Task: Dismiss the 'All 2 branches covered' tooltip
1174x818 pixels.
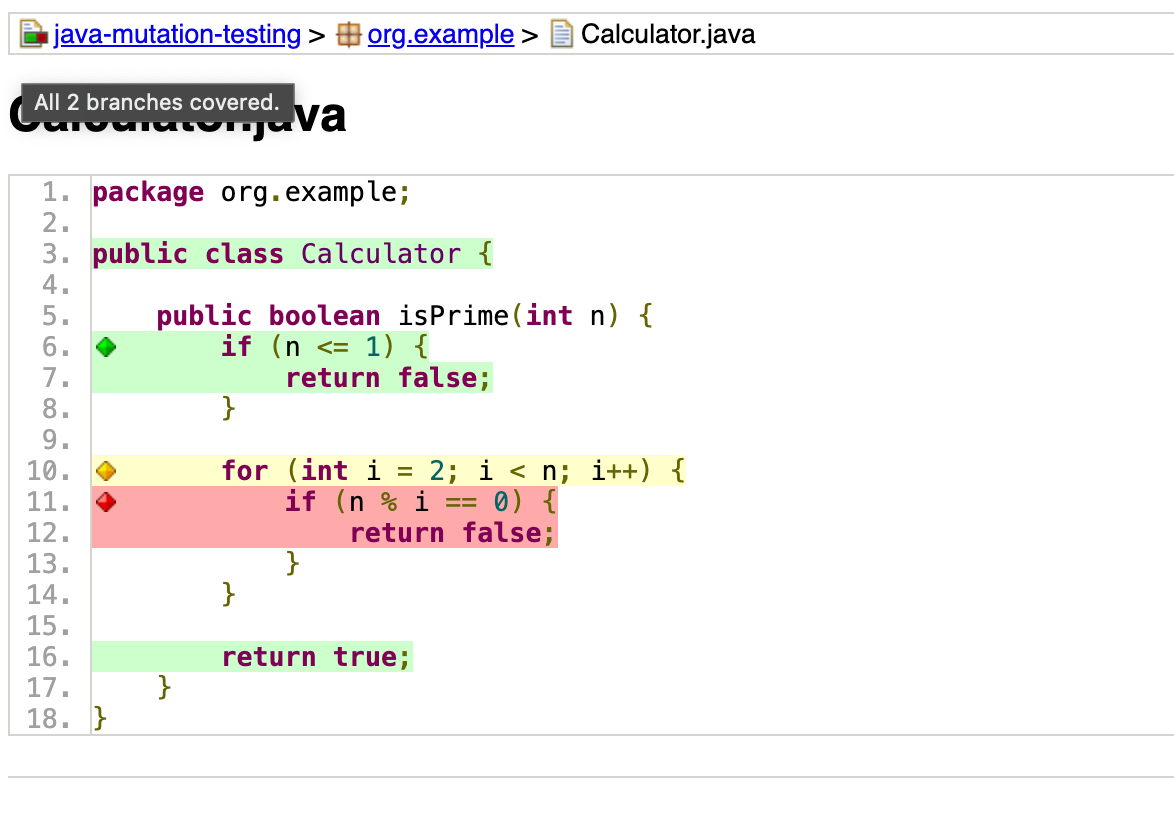Action: pos(156,102)
